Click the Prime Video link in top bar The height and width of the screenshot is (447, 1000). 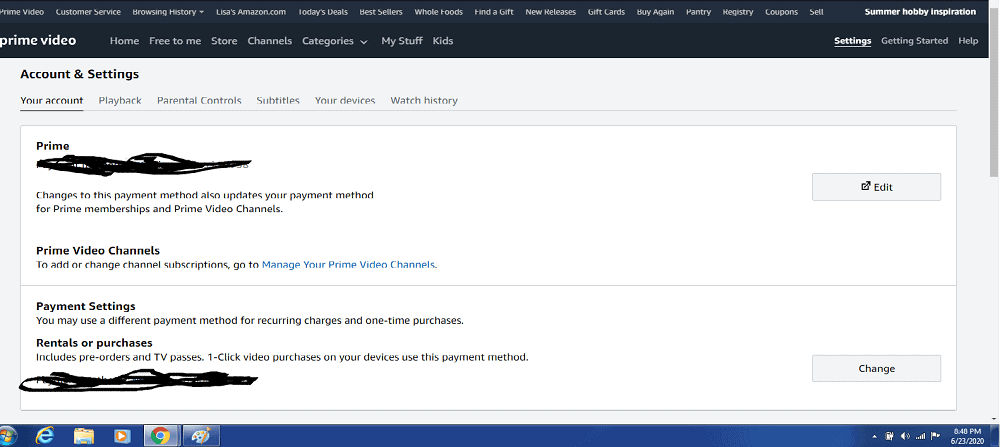pyautogui.click(x=22, y=12)
